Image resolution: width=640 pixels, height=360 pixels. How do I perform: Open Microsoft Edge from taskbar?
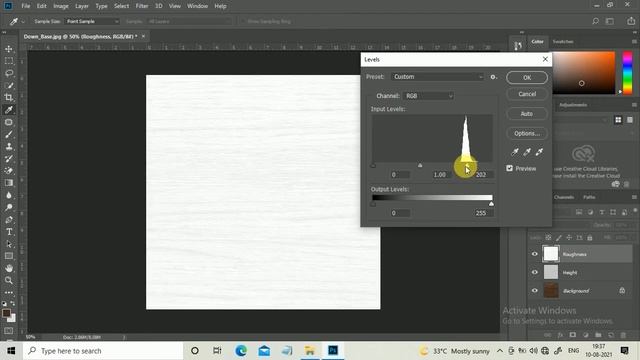click(241, 351)
